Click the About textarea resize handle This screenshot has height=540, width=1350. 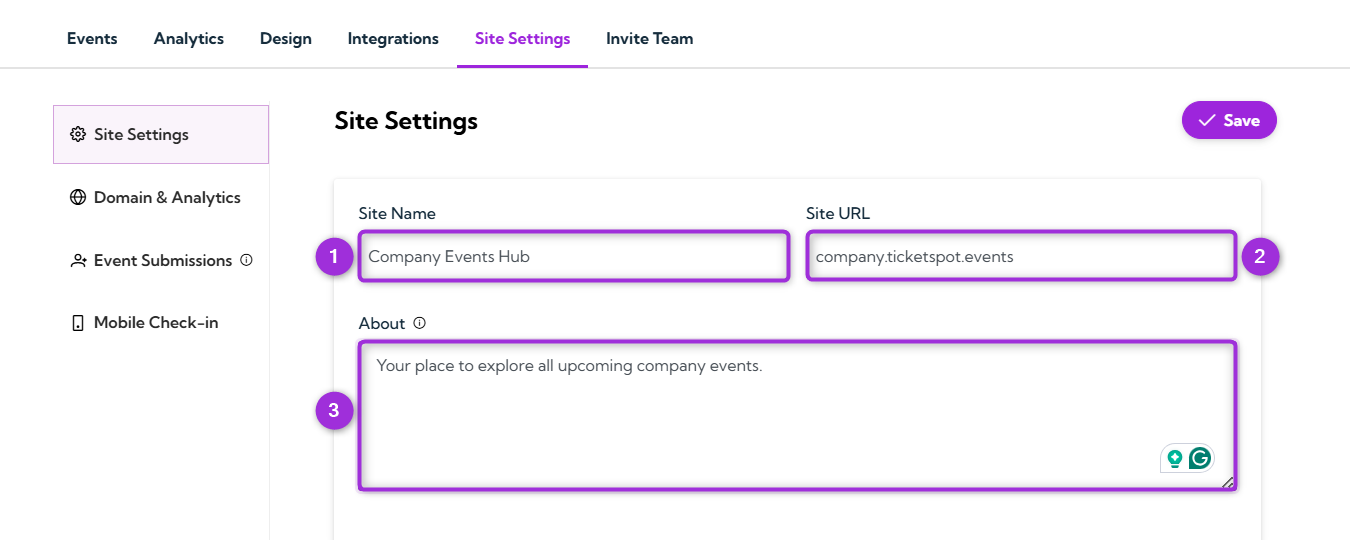1228,482
